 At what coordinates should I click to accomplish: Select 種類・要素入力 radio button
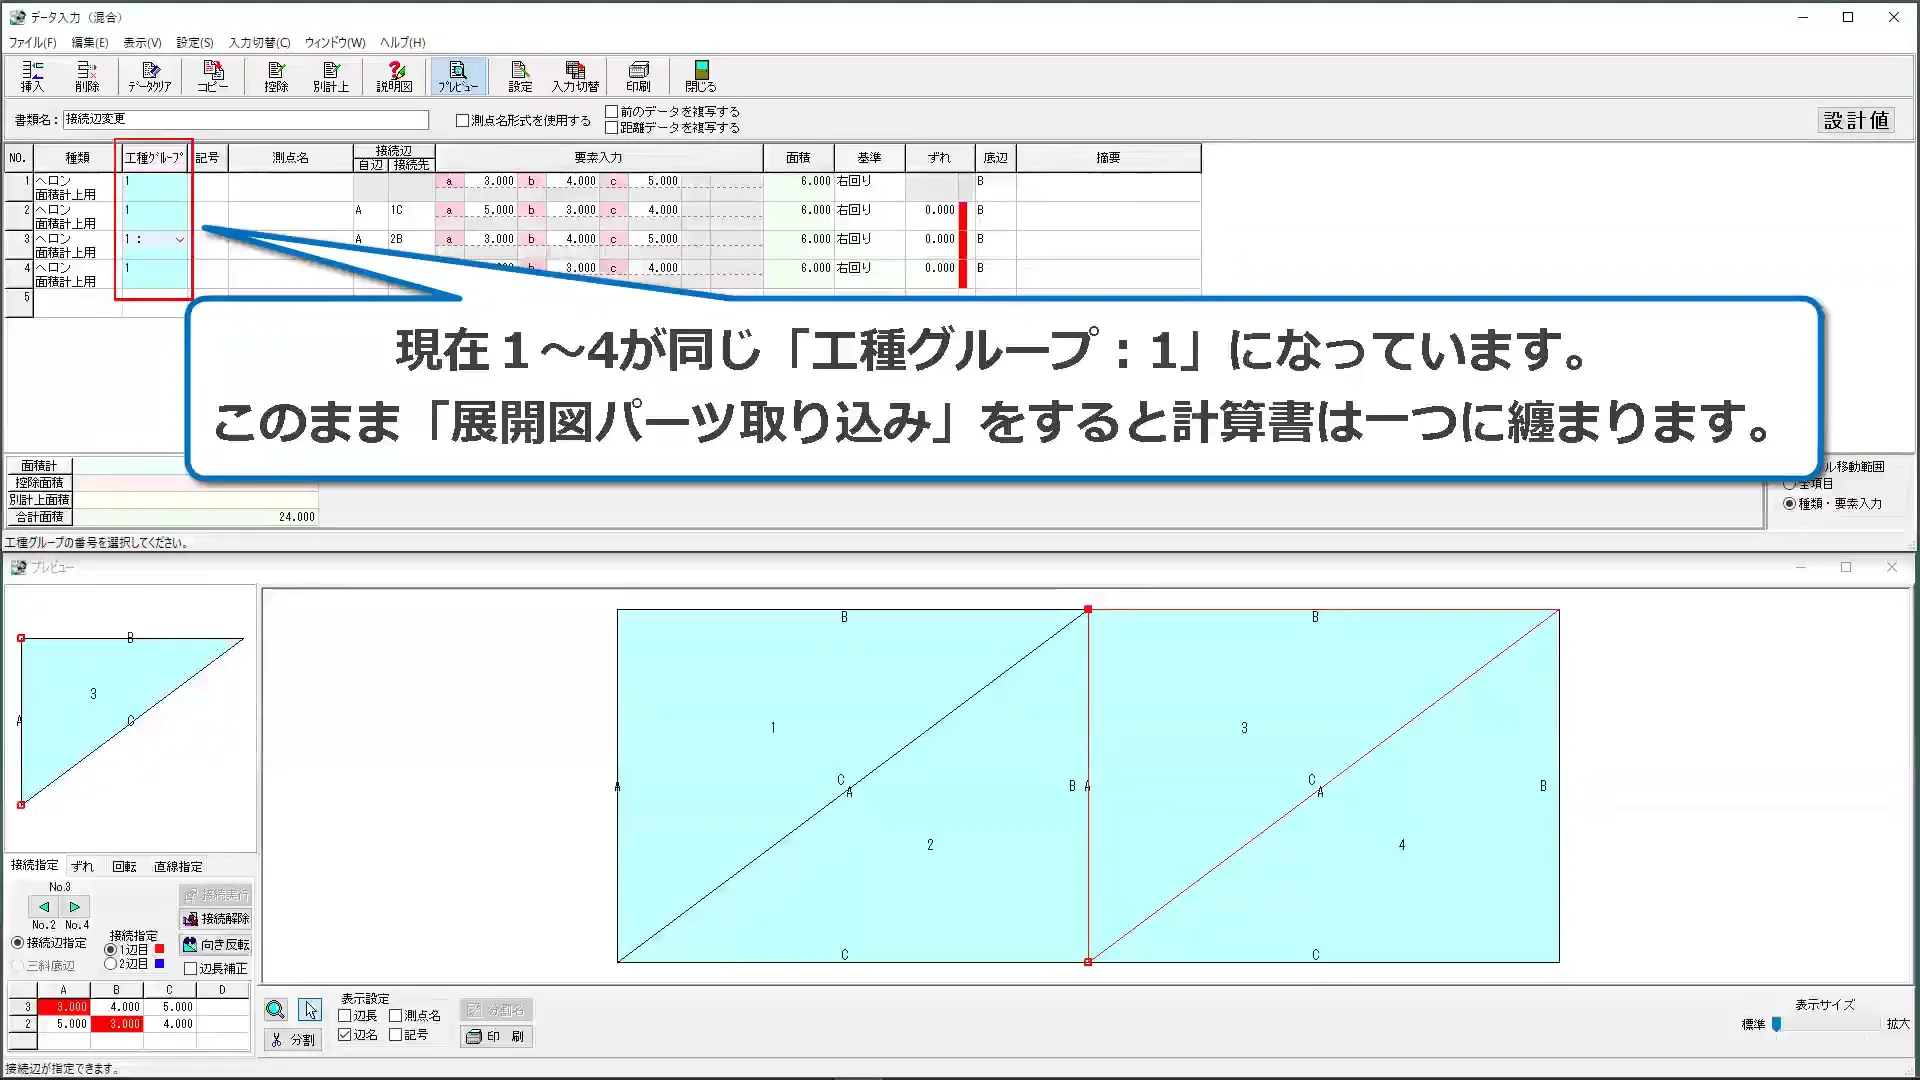pyautogui.click(x=1789, y=504)
